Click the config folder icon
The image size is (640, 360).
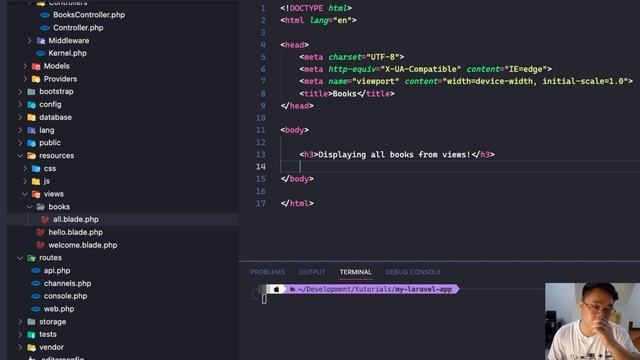coord(31,104)
